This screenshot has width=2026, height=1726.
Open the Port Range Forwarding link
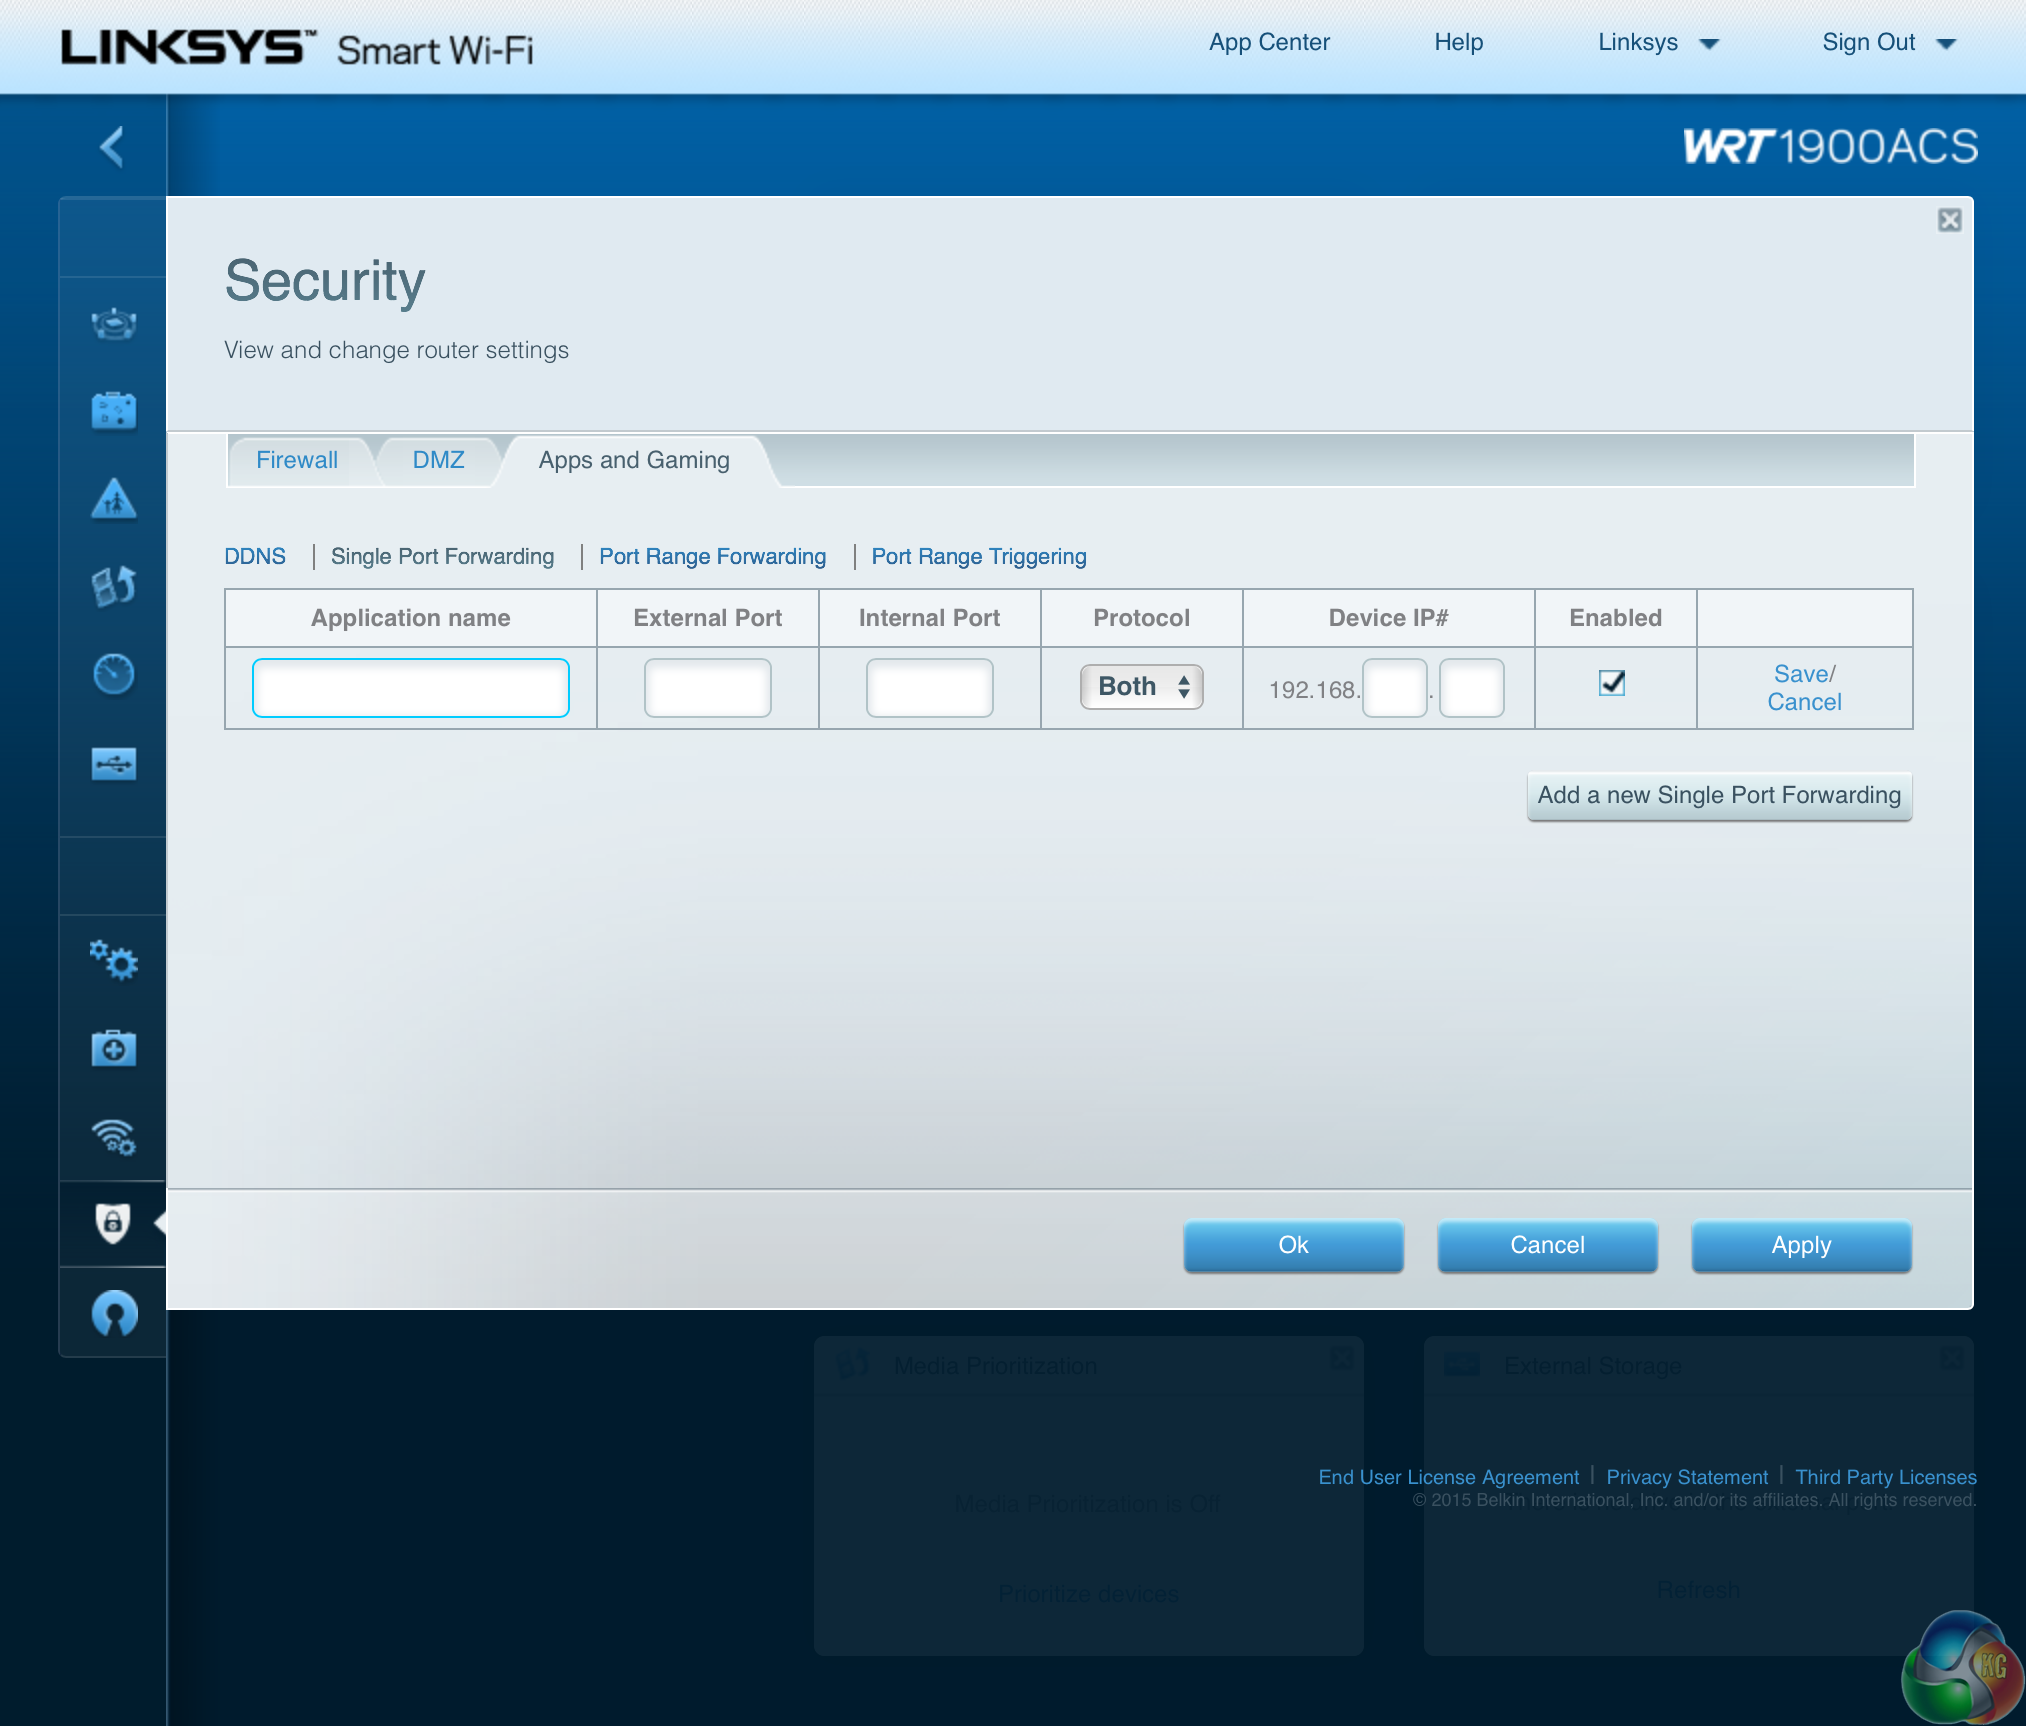[x=712, y=557]
